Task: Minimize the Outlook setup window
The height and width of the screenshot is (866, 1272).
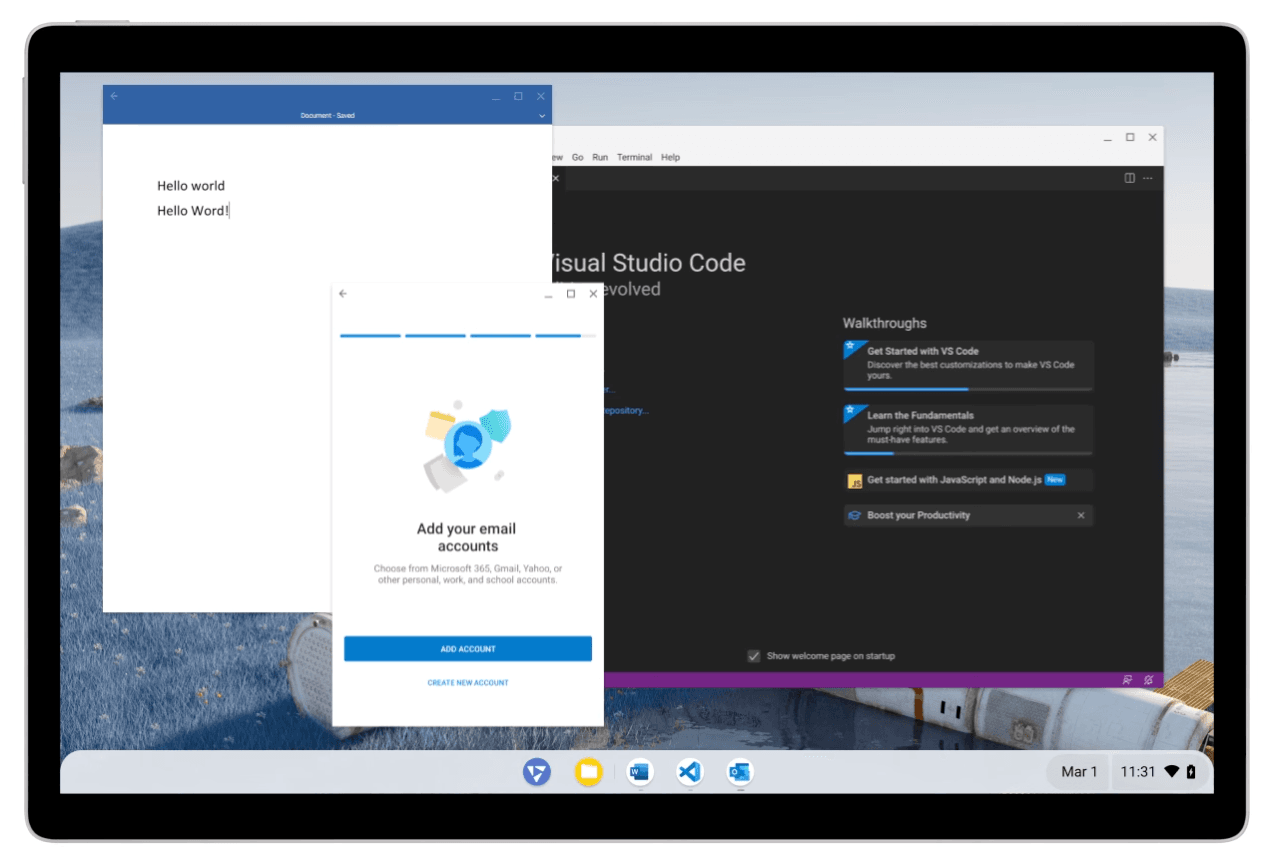Action: (548, 295)
